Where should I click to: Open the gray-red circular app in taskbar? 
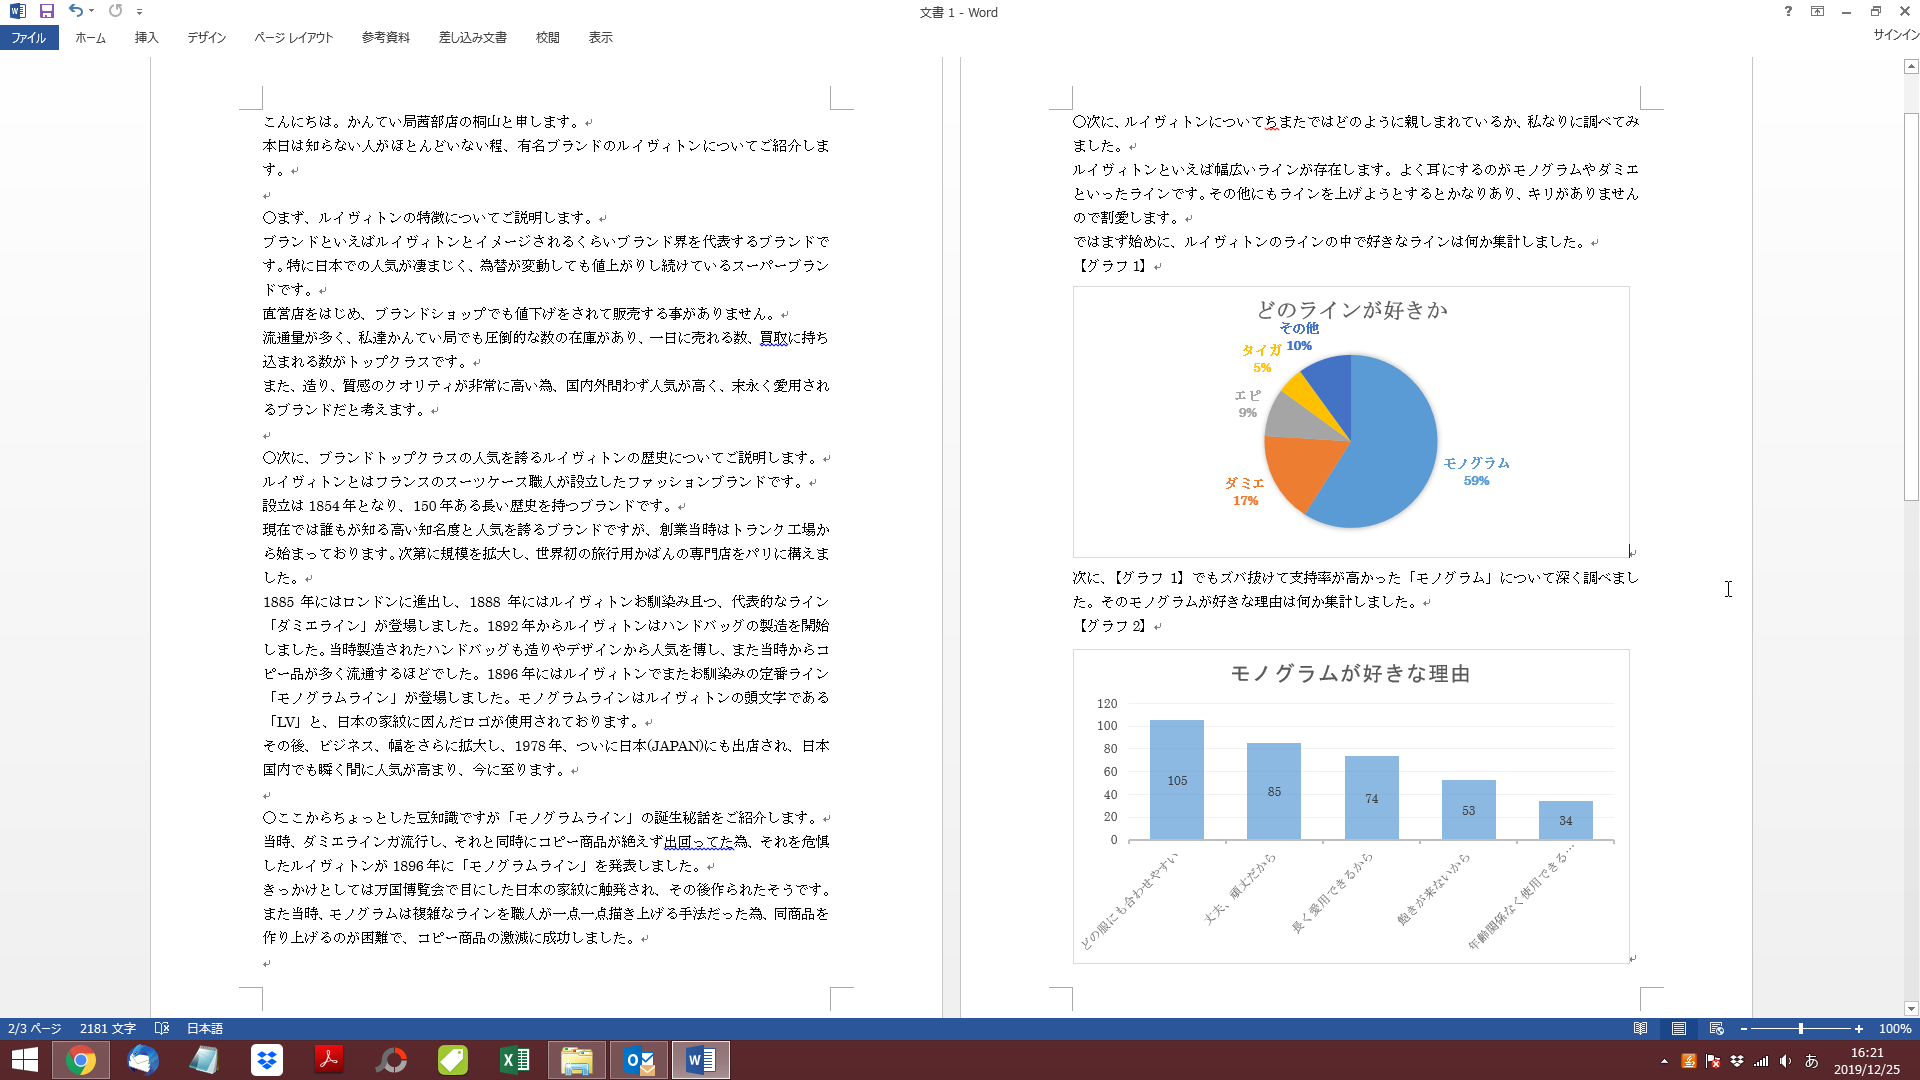391,1060
